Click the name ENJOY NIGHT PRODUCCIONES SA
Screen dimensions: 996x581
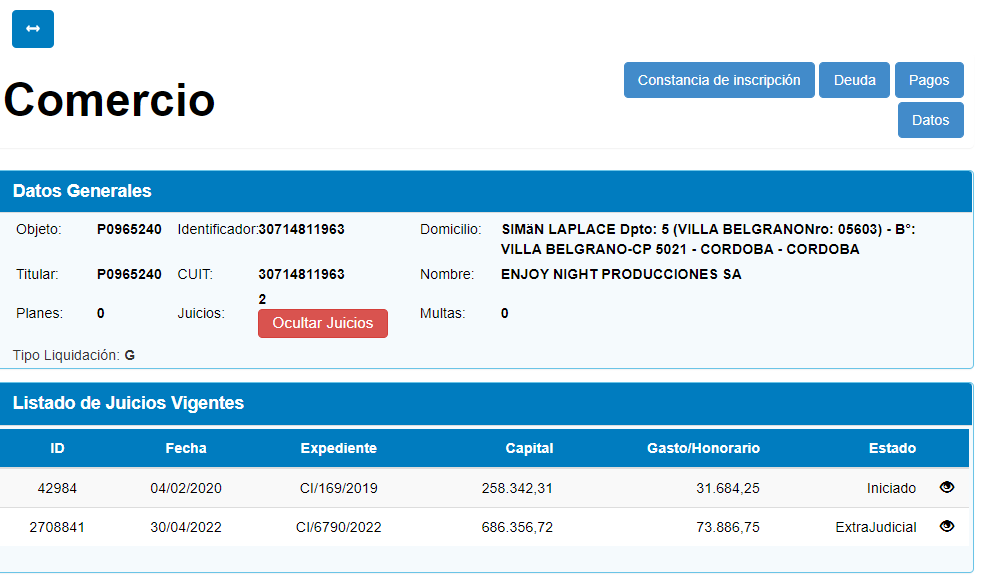[621, 274]
